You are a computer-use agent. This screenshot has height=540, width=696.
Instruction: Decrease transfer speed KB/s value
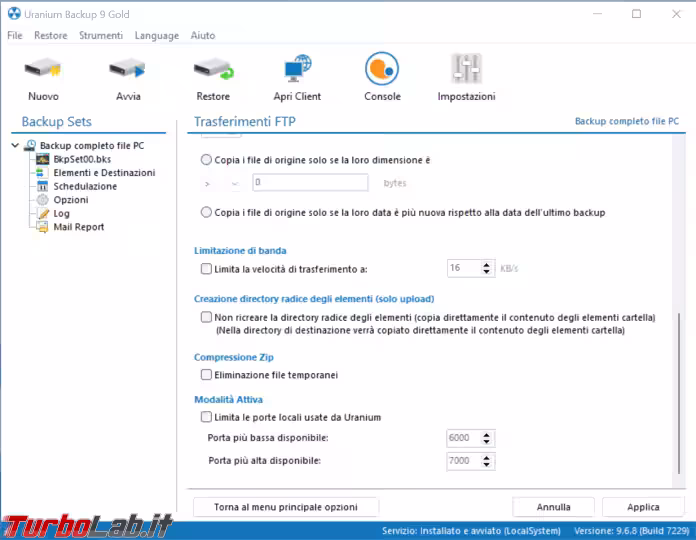[x=486, y=271]
